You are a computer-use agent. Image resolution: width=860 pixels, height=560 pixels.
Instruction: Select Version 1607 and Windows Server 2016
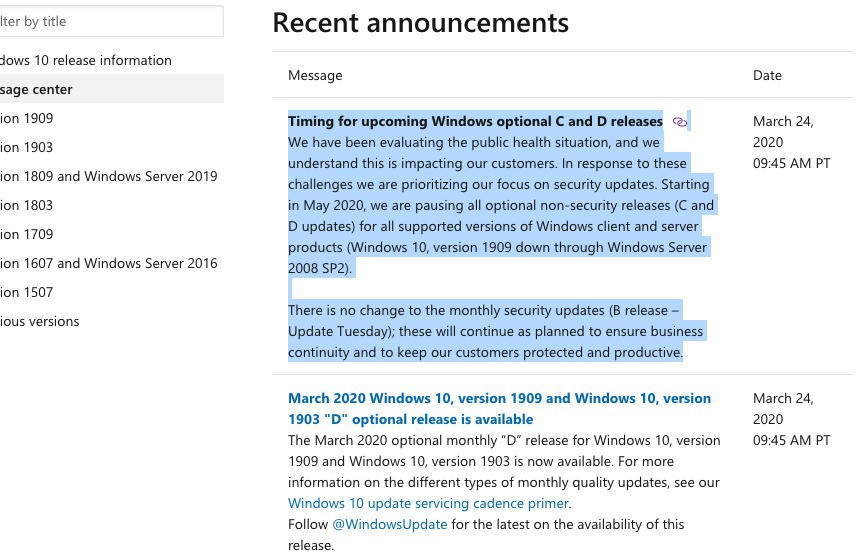109,263
